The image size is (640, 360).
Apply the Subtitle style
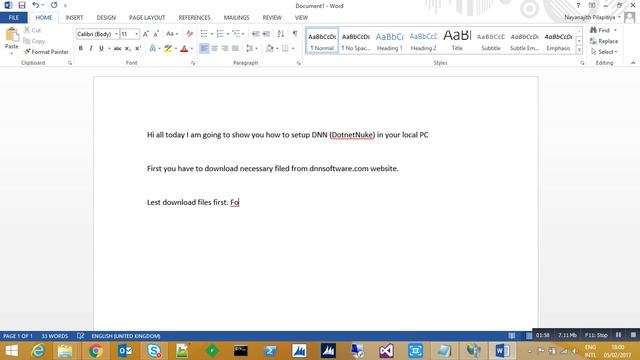(491, 41)
